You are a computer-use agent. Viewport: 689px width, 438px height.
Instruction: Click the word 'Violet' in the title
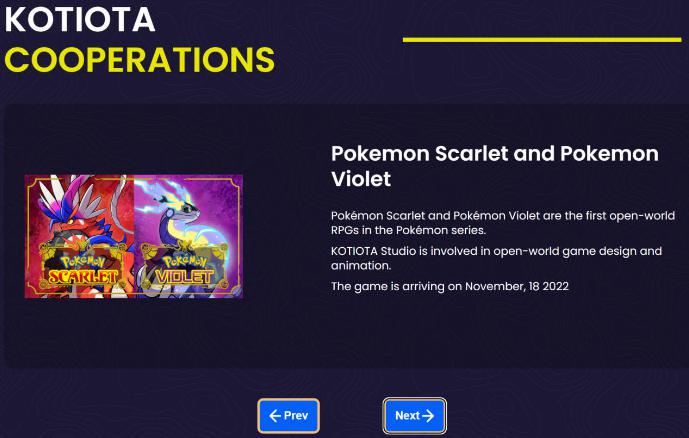(360, 179)
